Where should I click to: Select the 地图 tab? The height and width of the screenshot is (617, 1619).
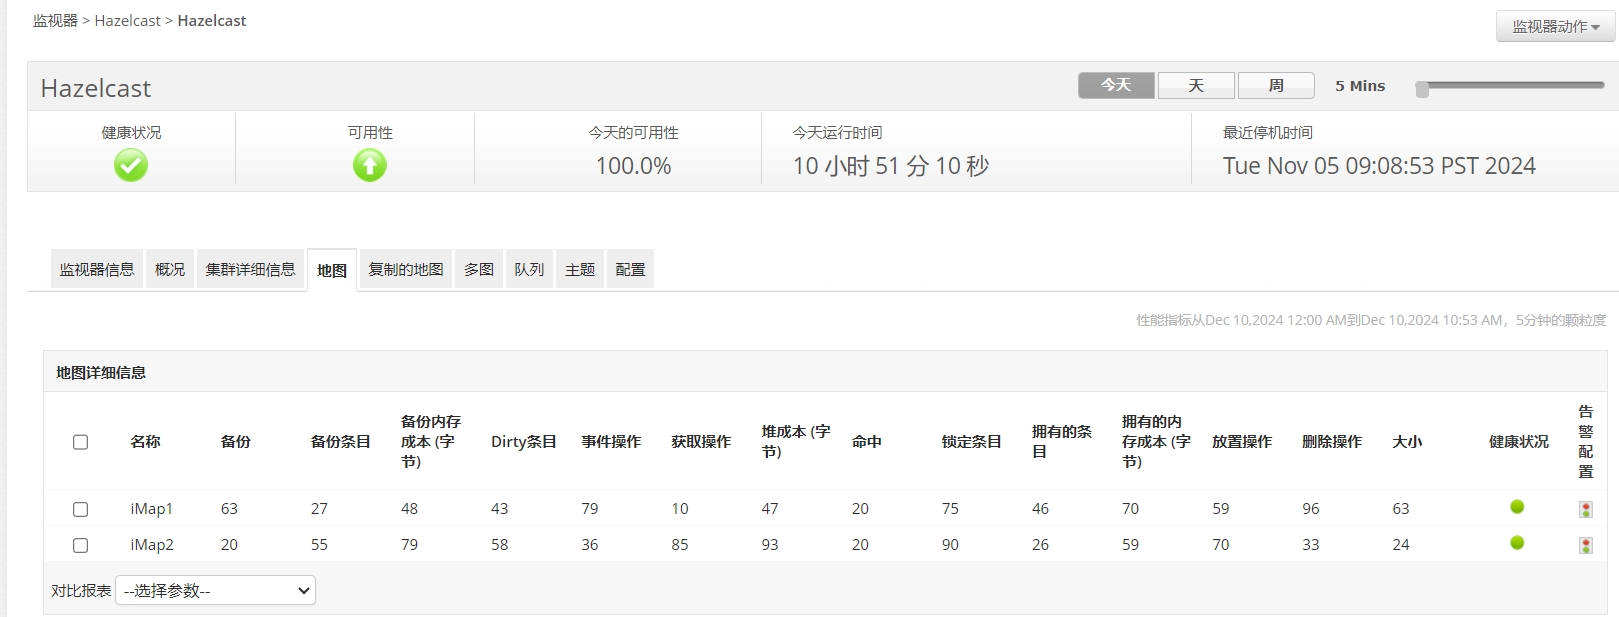[x=332, y=270]
